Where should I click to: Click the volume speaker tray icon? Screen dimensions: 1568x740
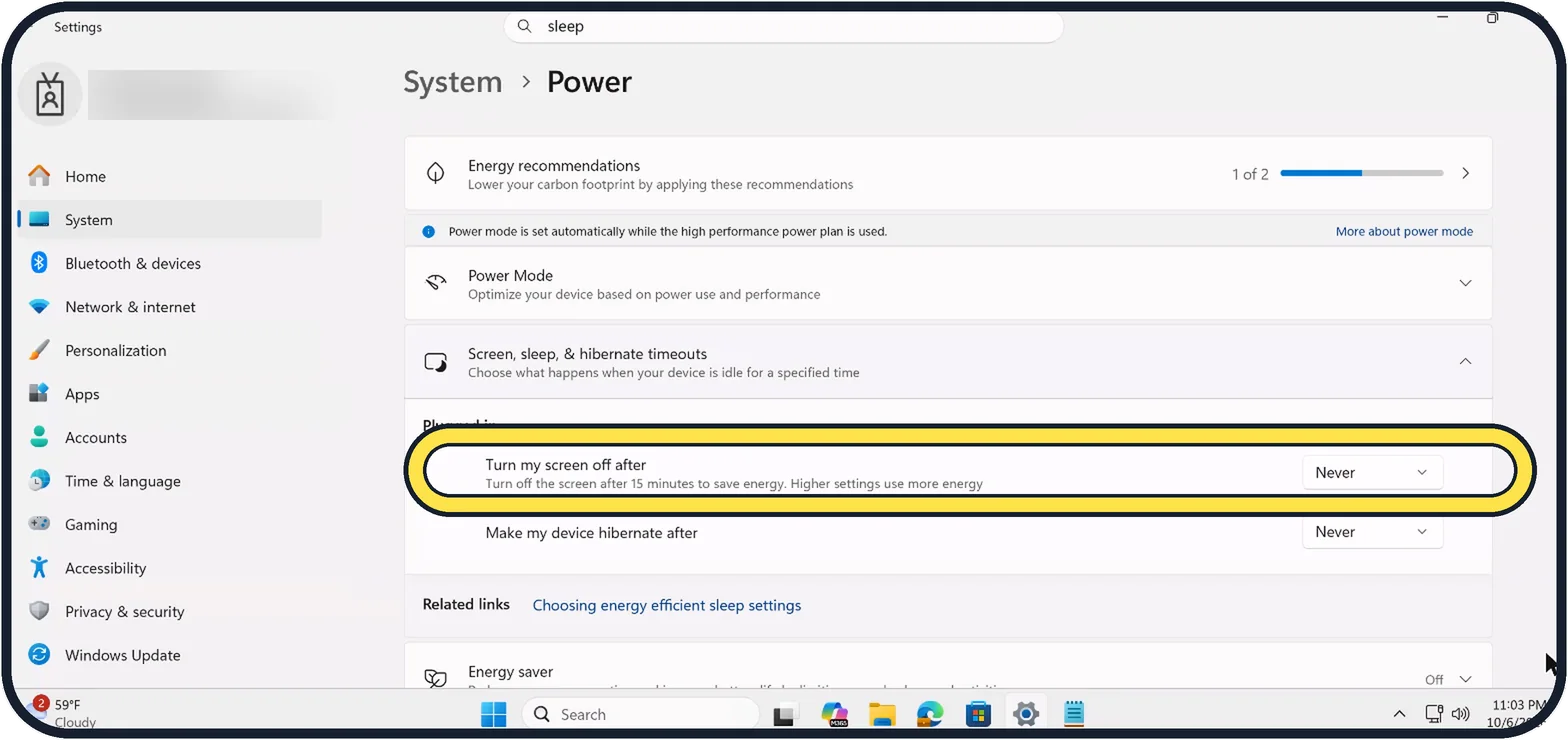[x=1460, y=714]
